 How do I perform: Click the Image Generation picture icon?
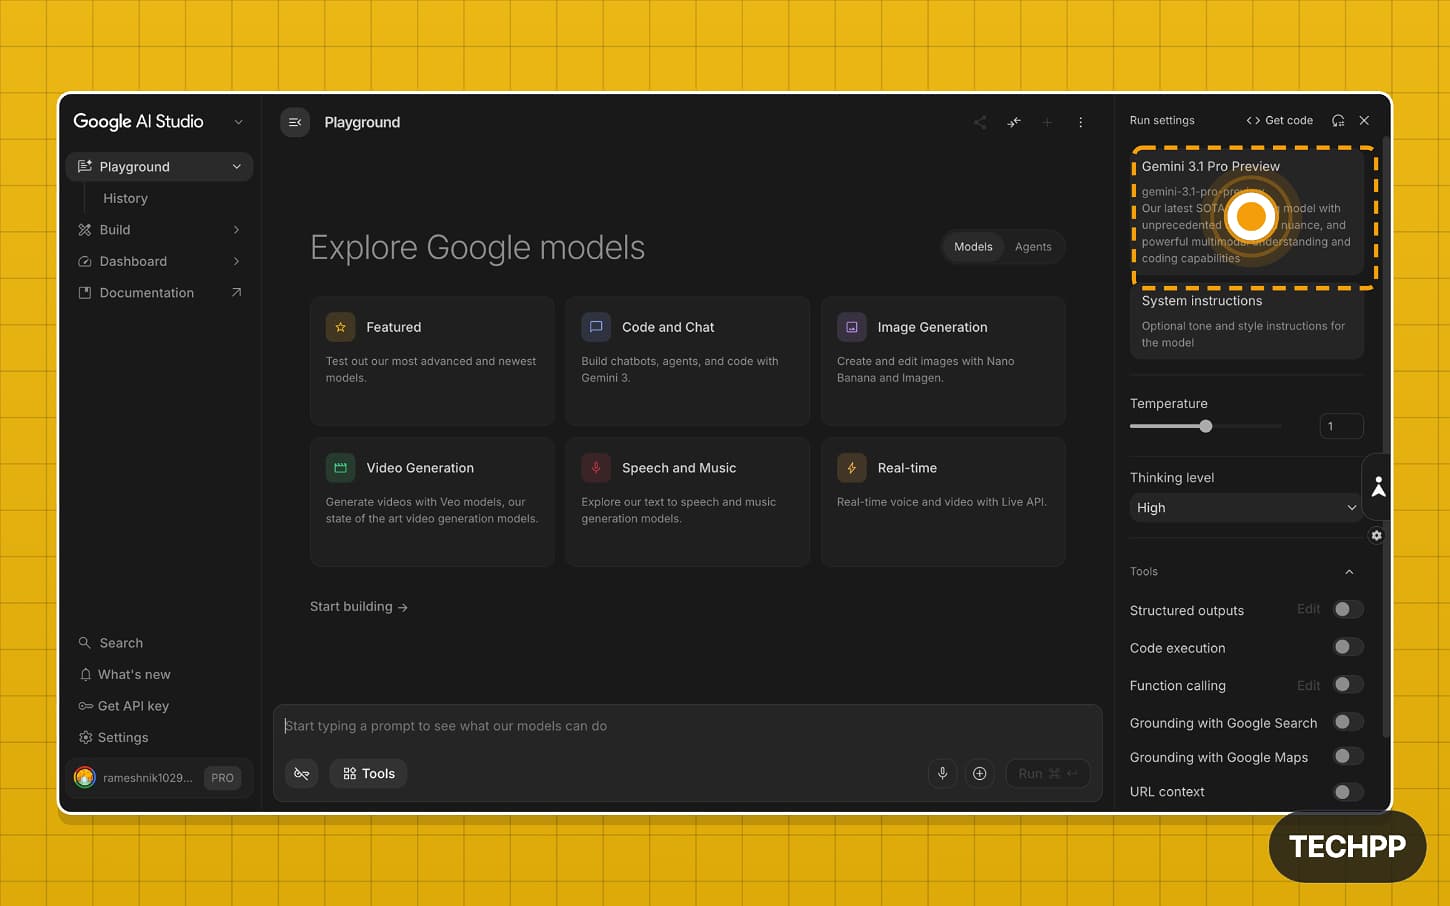pos(852,327)
